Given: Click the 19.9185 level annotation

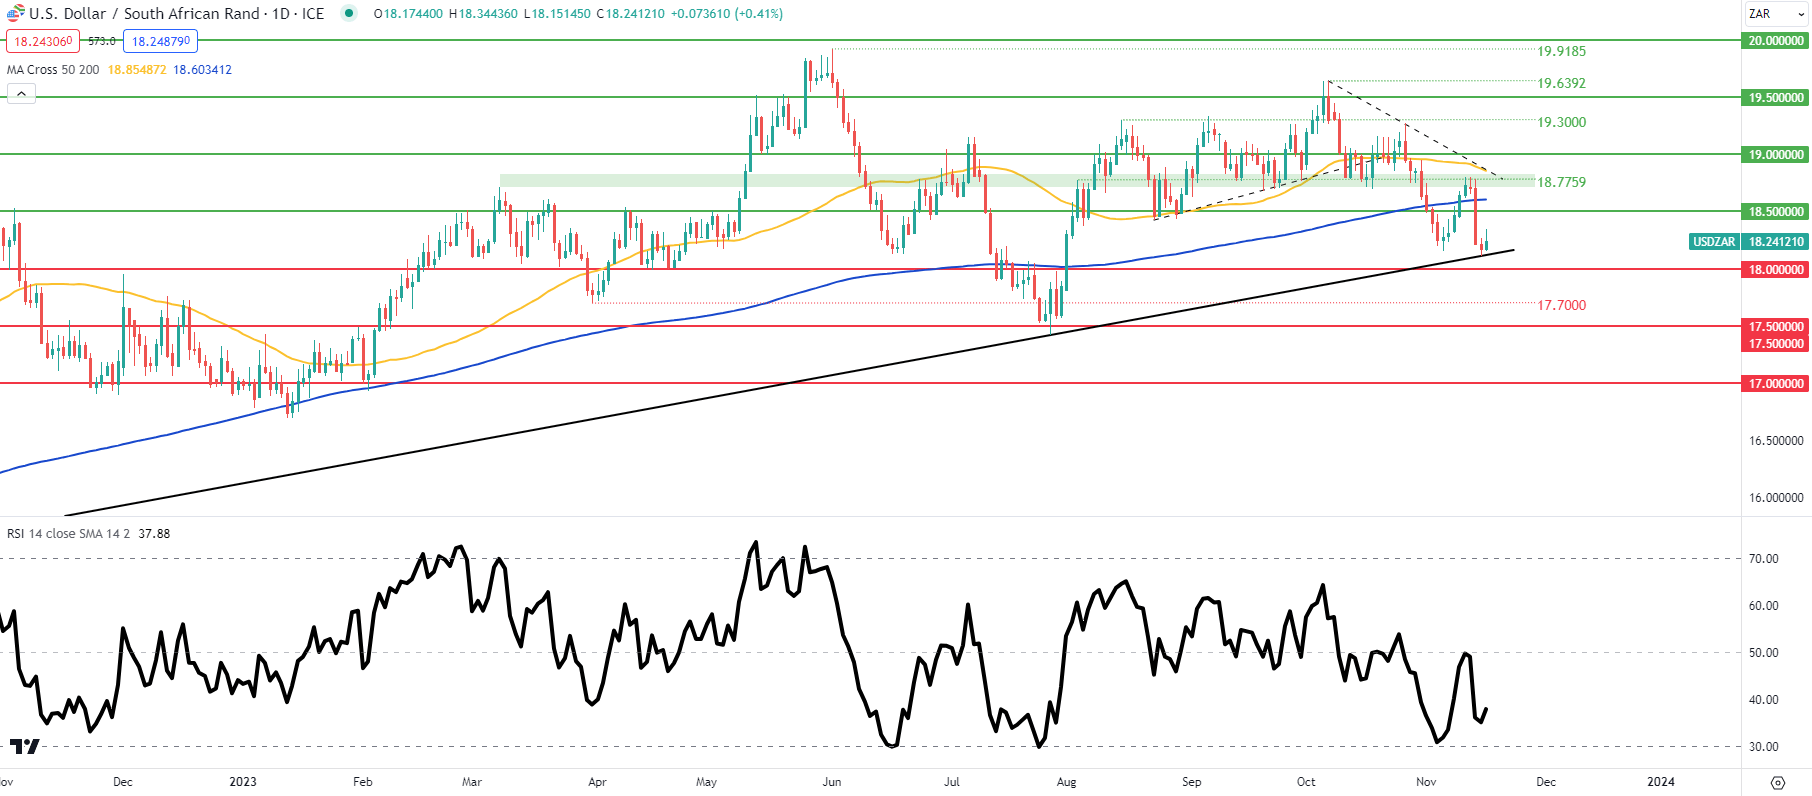Looking at the screenshot, I should 1562,51.
